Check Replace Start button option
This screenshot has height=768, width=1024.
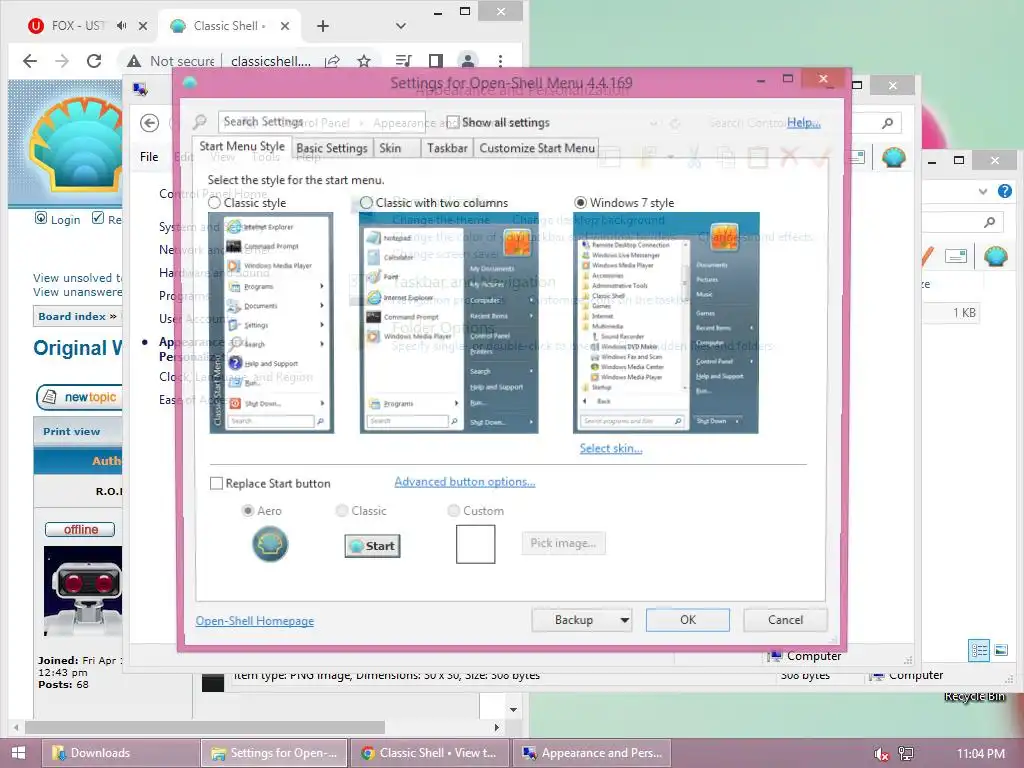pos(216,483)
